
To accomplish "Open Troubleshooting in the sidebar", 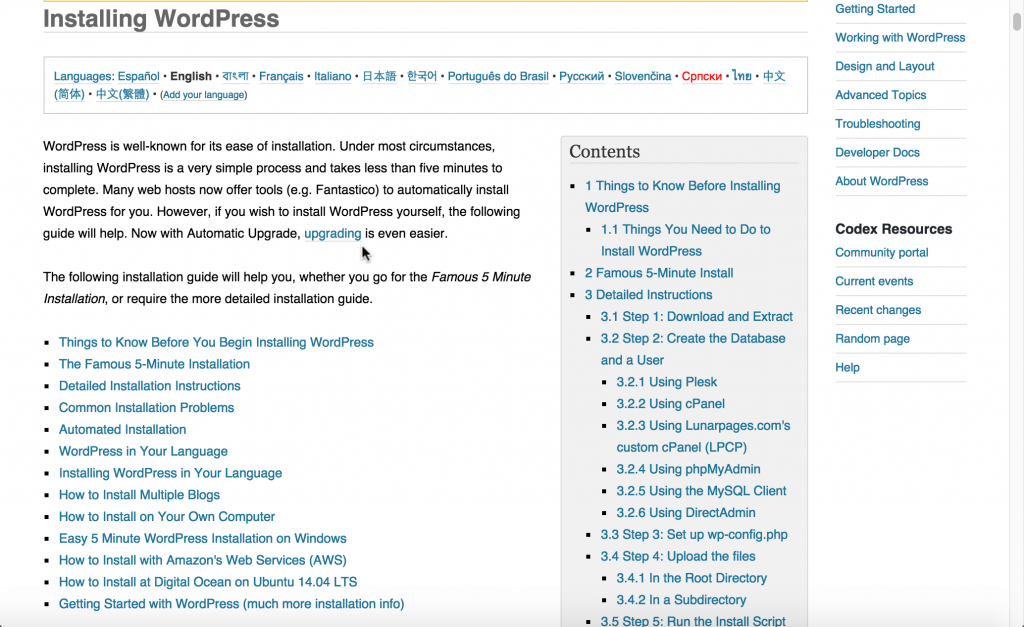I will [878, 124].
